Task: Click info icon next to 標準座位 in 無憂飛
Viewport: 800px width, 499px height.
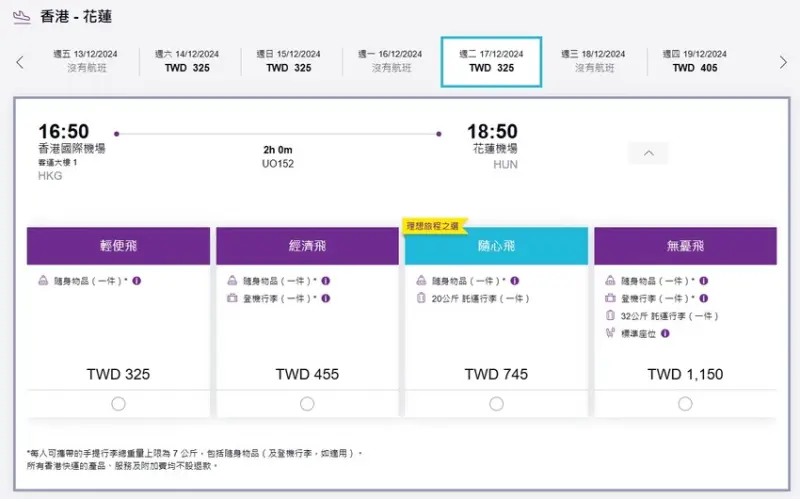Action: (665, 333)
